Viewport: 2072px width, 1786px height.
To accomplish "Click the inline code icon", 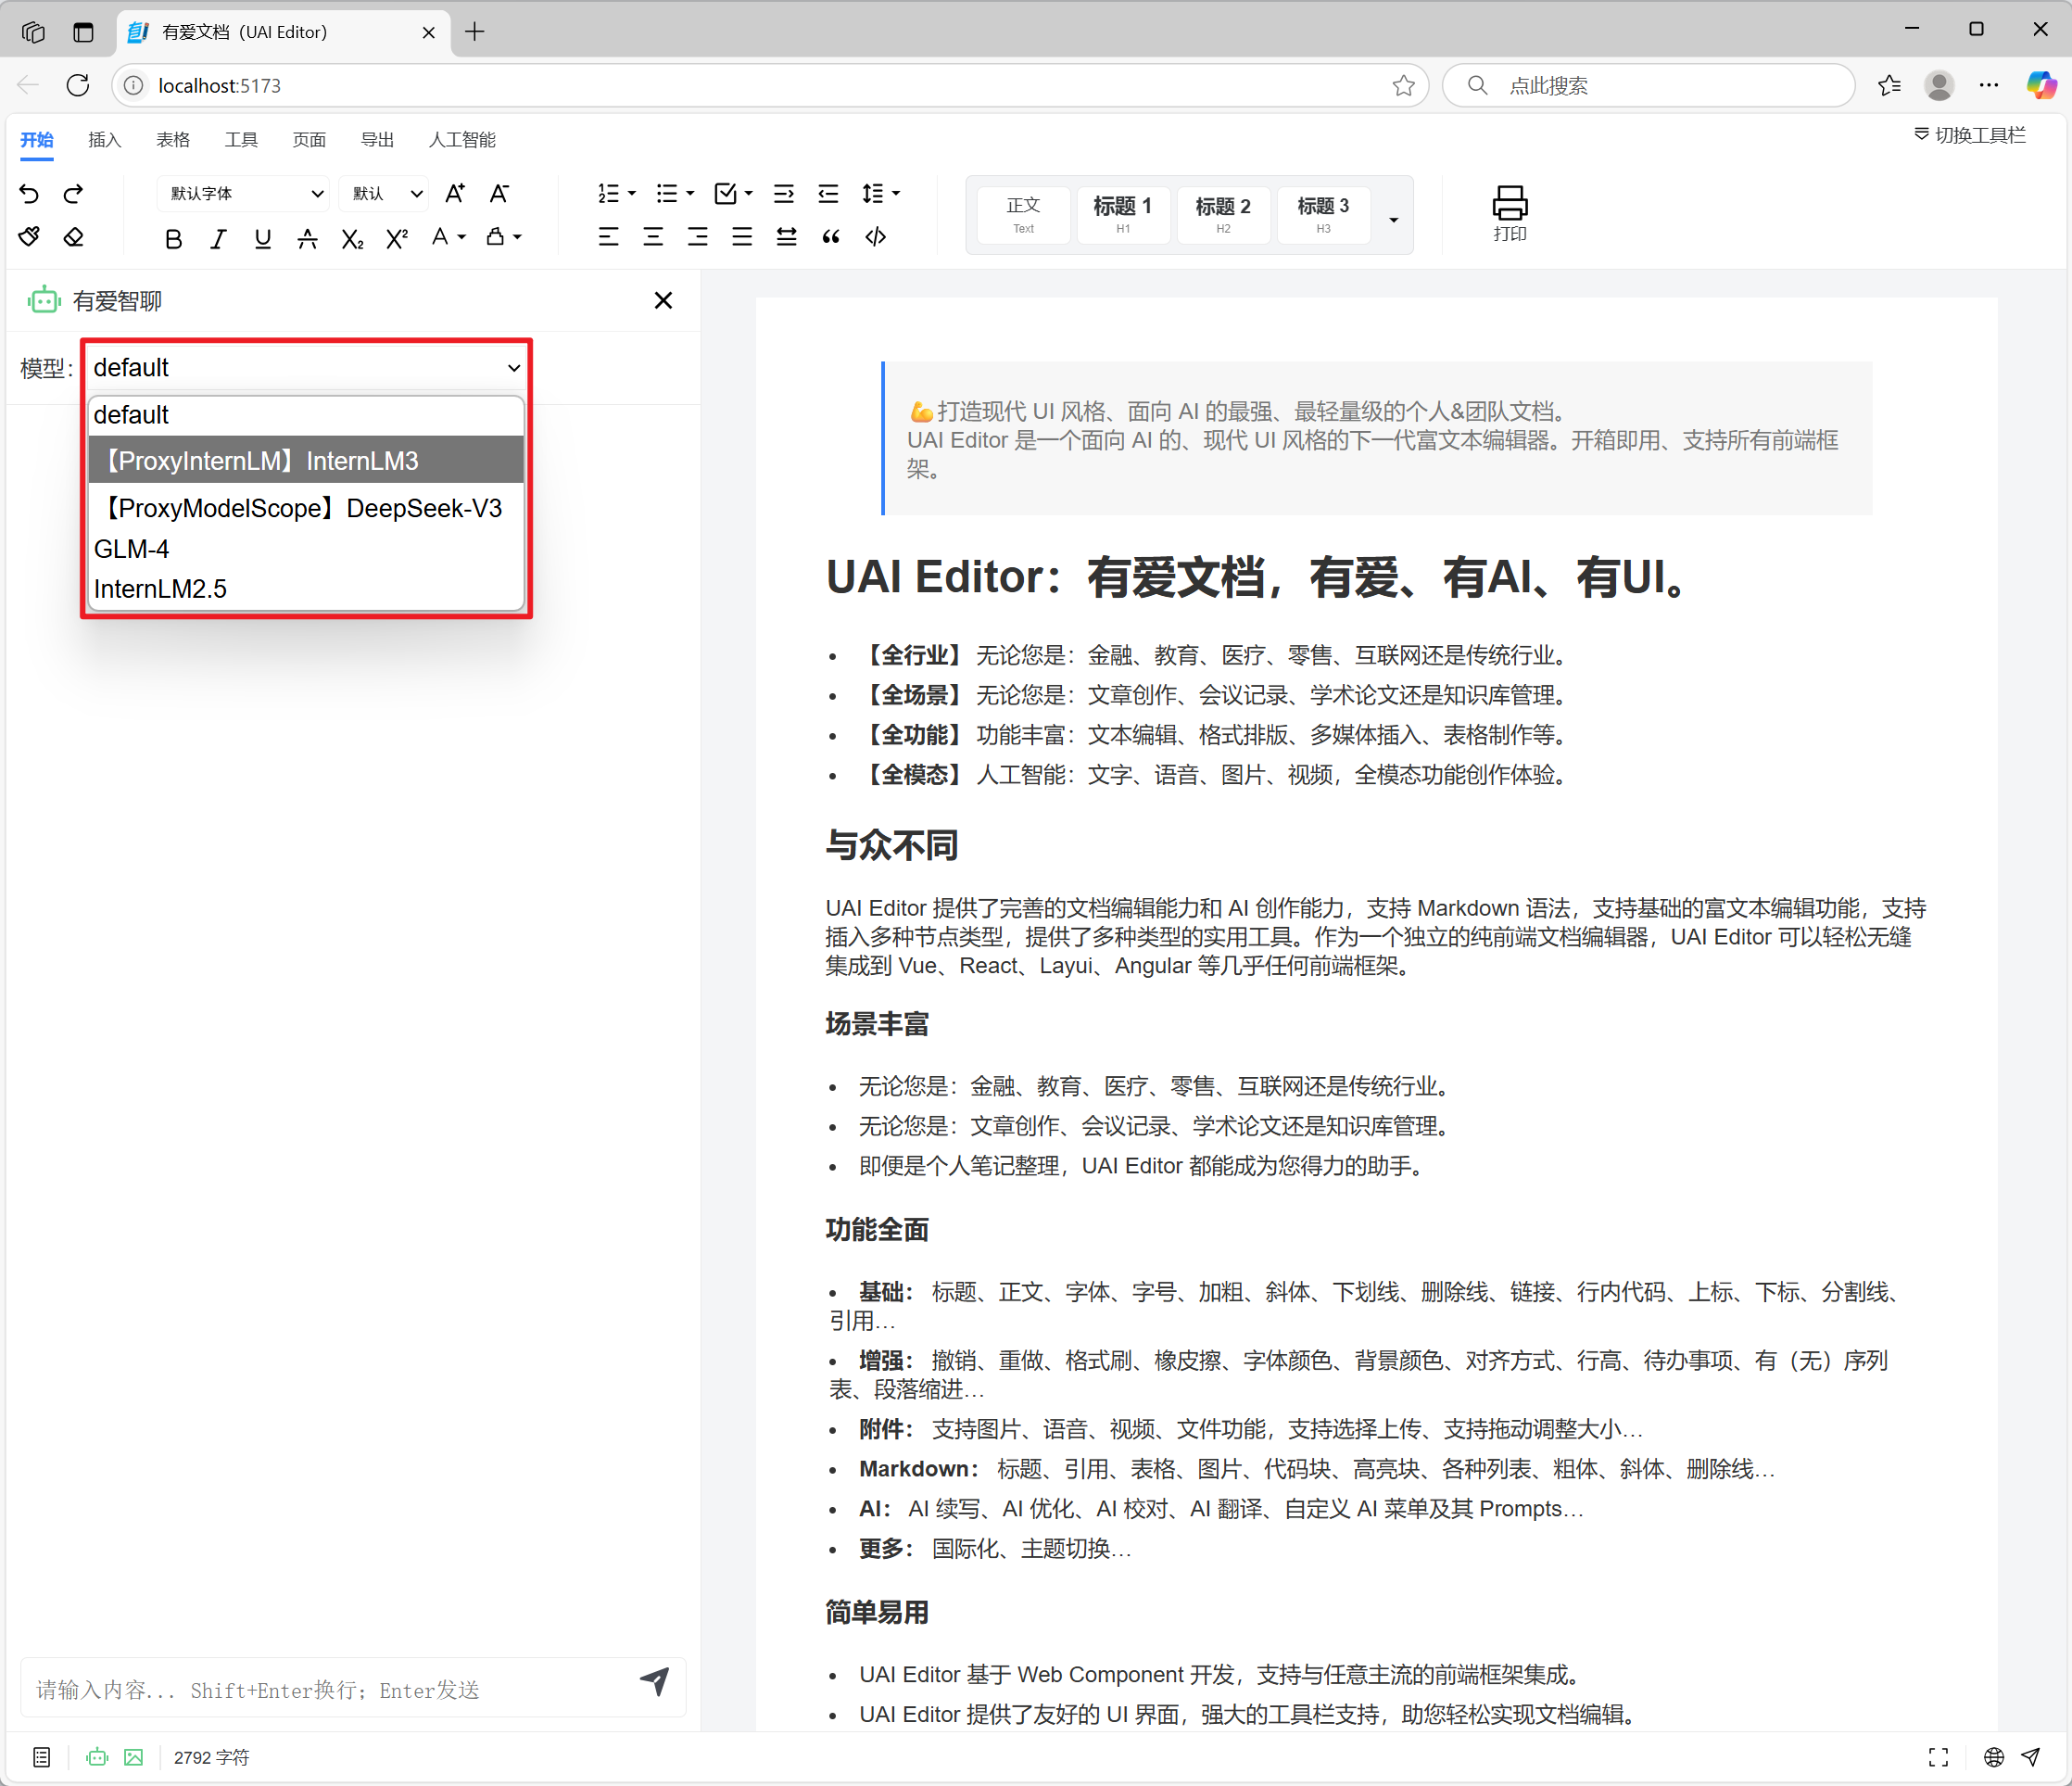I will pos(876,237).
